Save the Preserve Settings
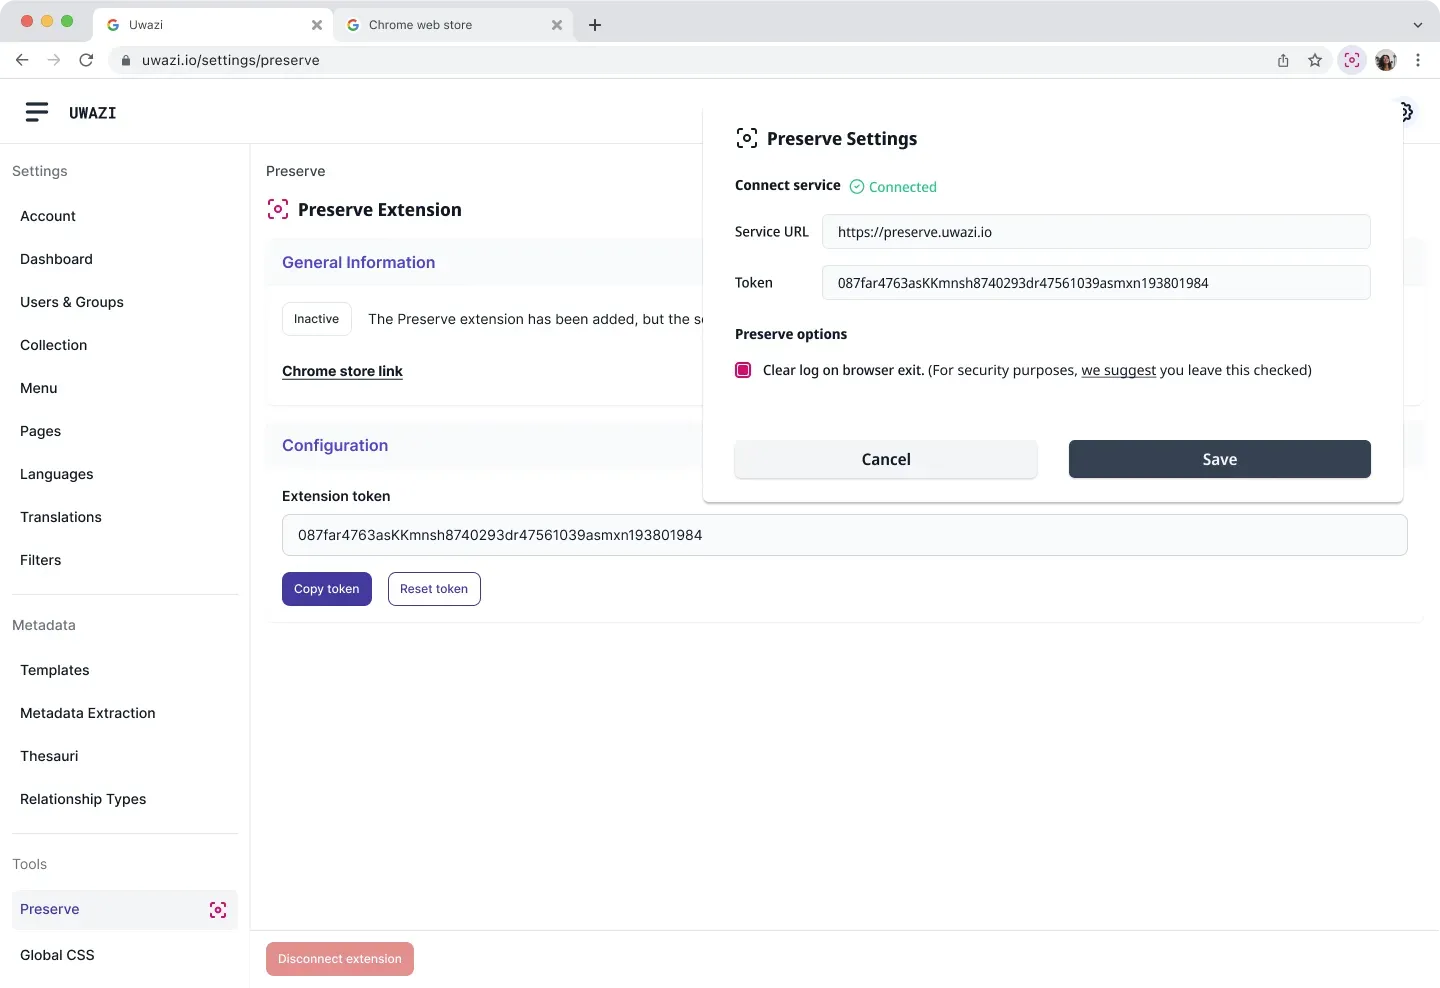 (1219, 459)
